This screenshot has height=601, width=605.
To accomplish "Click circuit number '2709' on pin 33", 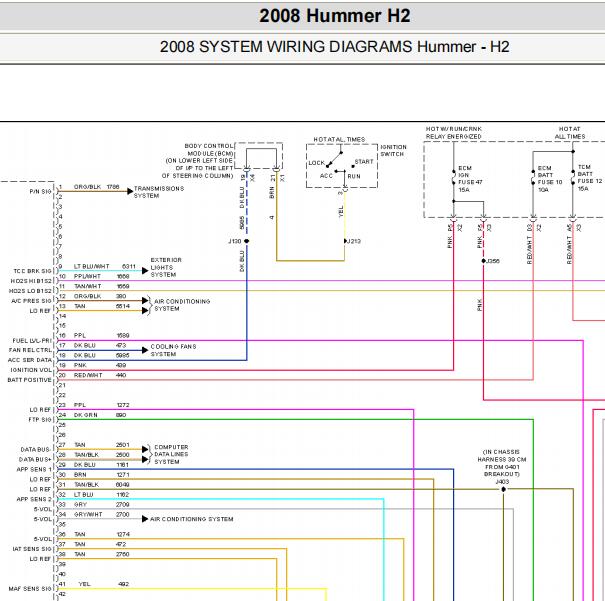I will pyautogui.click(x=122, y=505).
